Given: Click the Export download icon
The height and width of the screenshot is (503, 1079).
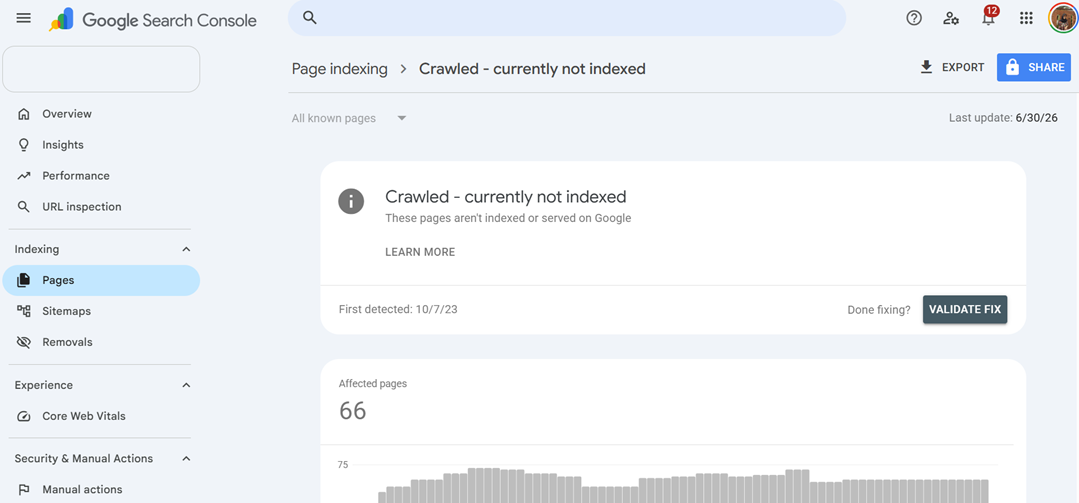Looking at the screenshot, I should click(926, 67).
